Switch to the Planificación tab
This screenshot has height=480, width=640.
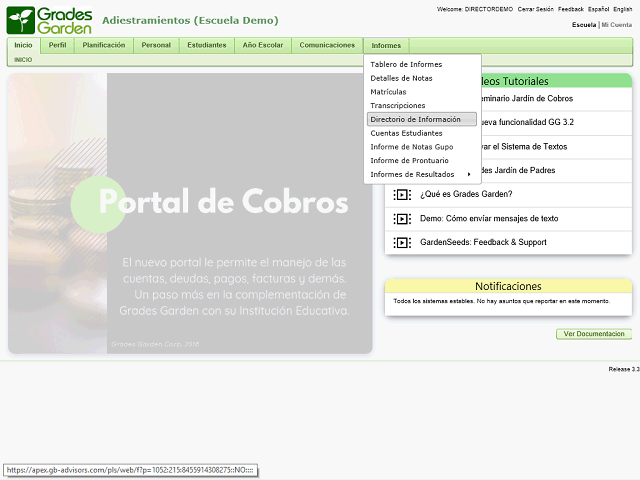(x=104, y=45)
